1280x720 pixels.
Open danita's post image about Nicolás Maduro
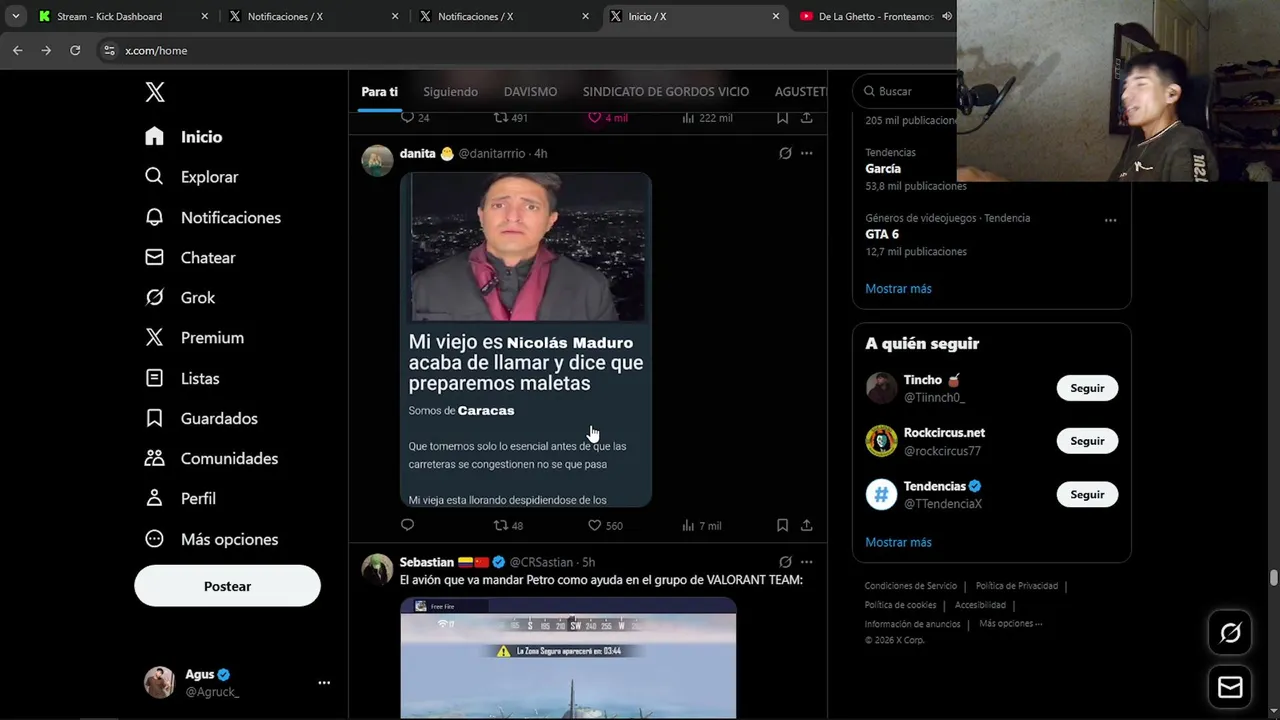(525, 339)
